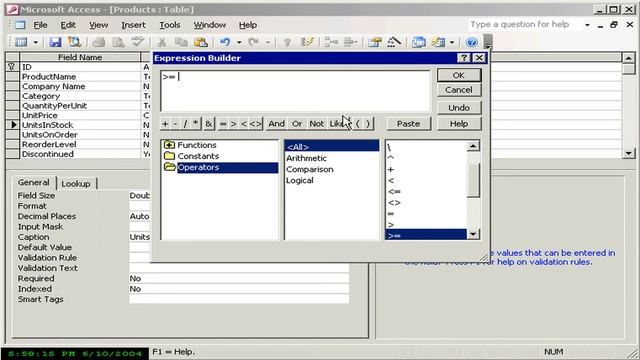Click the Not operator button
640x360 pixels.
click(x=316, y=124)
